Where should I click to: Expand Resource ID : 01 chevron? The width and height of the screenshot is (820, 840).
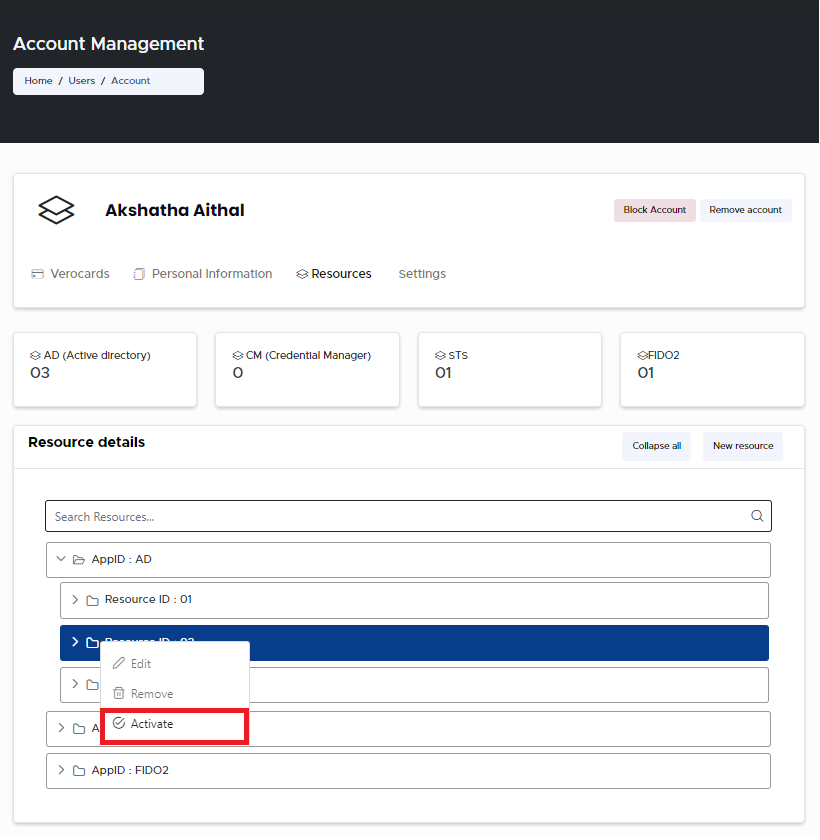pyautogui.click(x=75, y=600)
